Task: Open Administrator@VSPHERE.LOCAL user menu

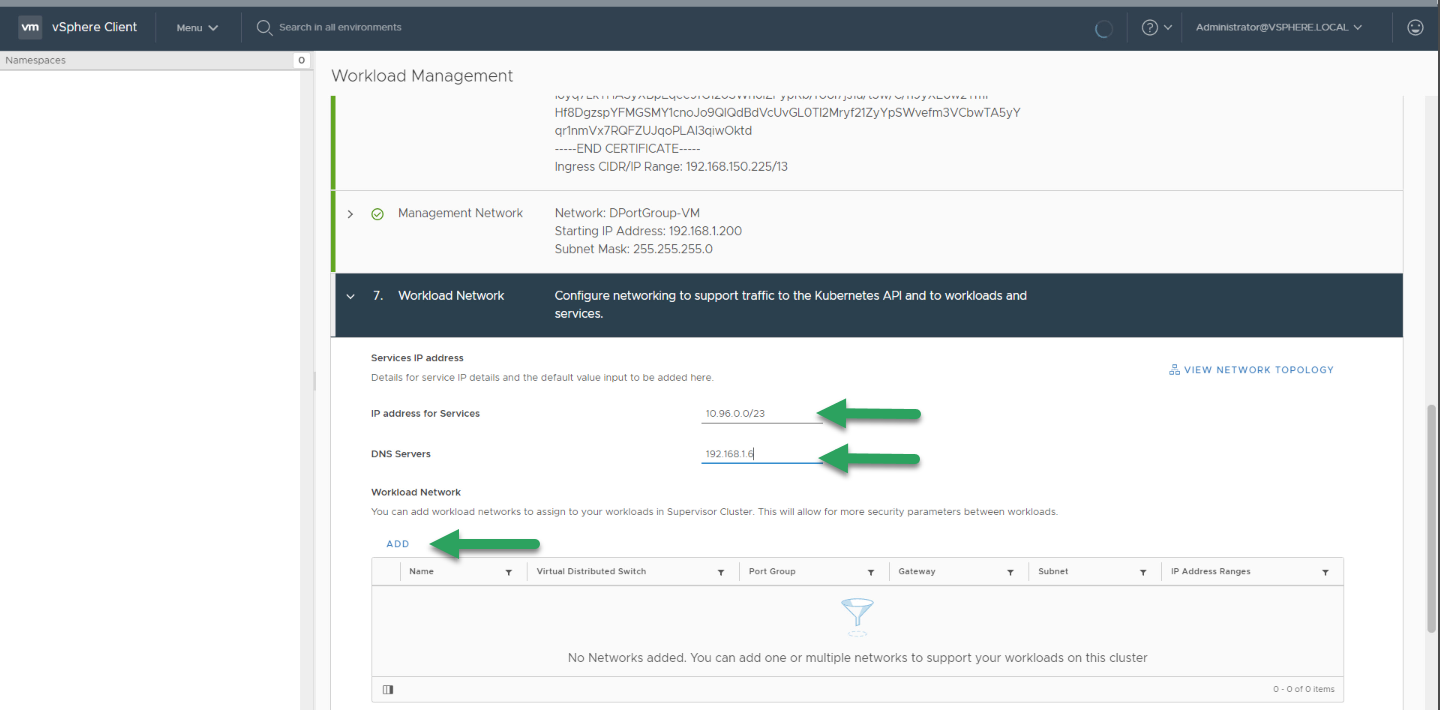Action: (1279, 28)
